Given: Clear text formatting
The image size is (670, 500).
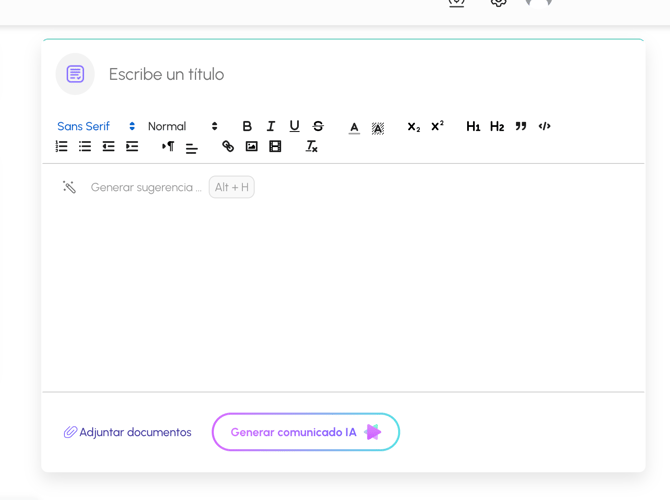Looking at the screenshot, I should click(x=311, y=147).
